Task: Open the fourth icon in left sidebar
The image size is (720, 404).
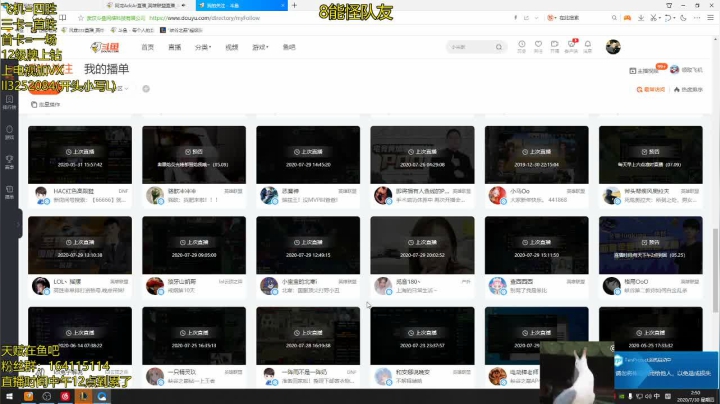Action: pyautogui.click(x=9, y=192)
